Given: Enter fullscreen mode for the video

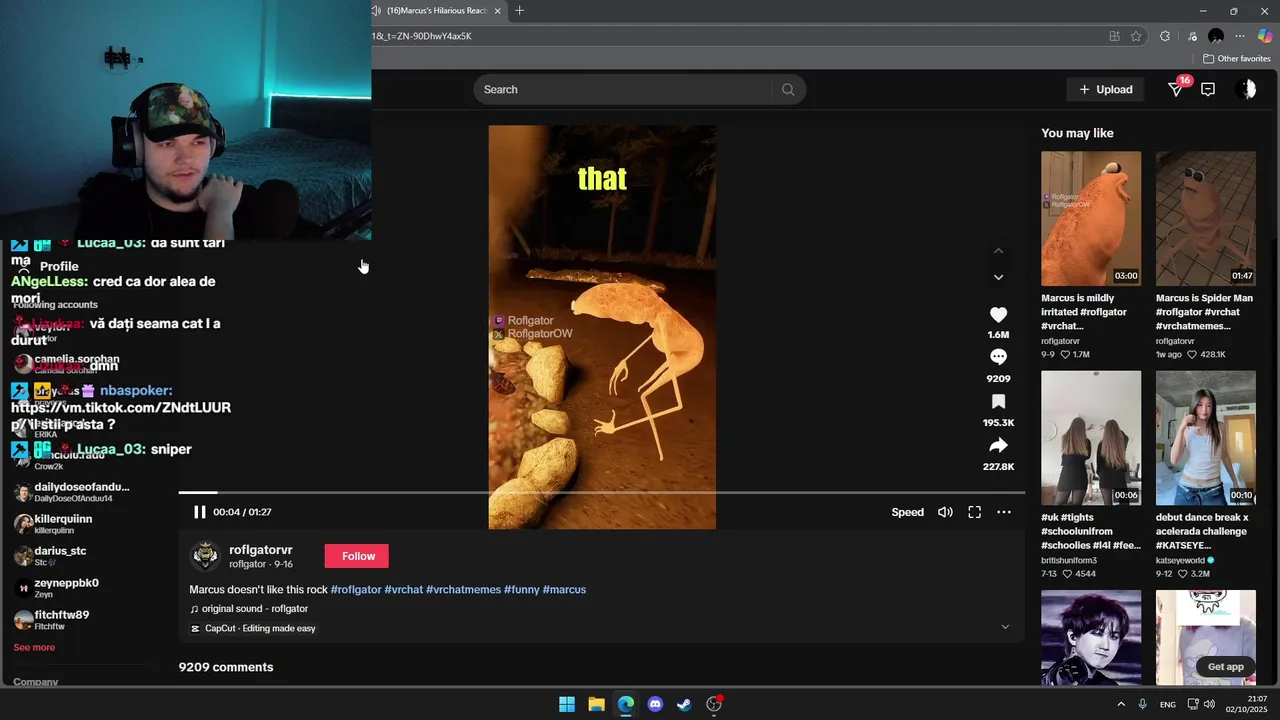Looking at the screenshot, I should click(974, 512).
